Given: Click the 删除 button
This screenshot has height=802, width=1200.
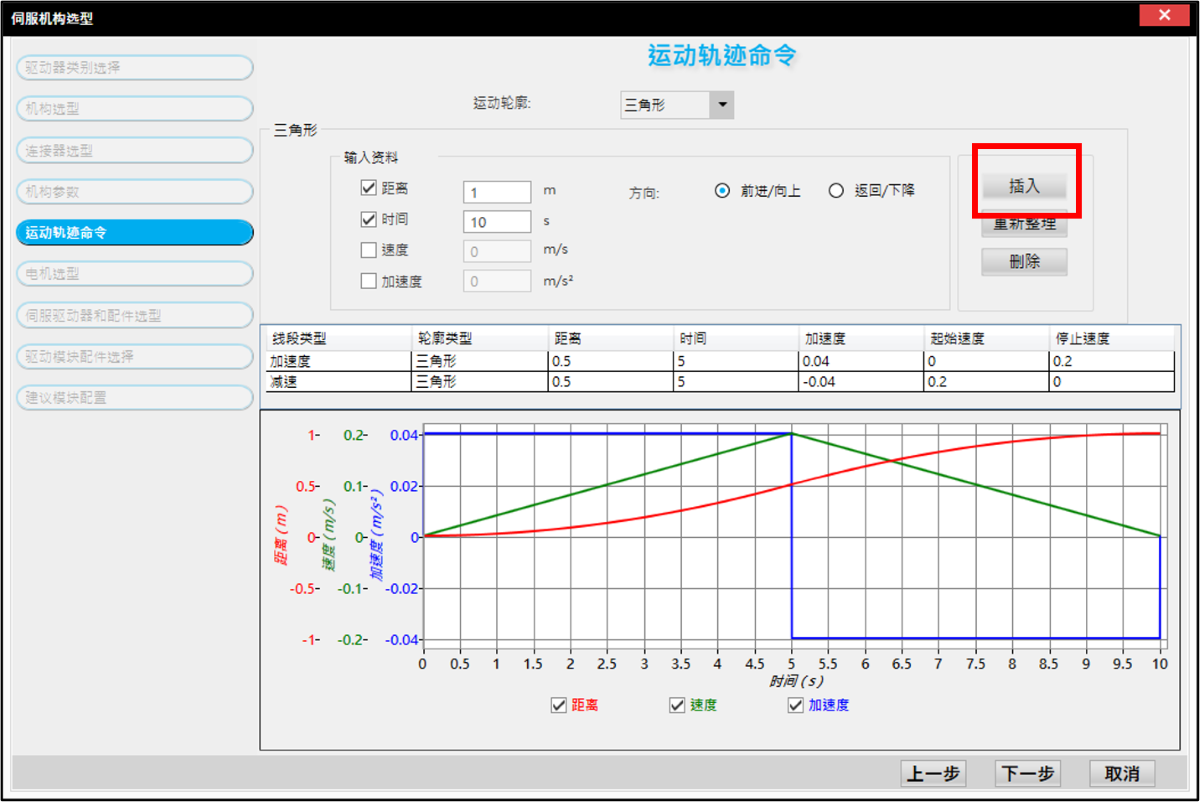Looking at the screenshot, I should point(1024,262).
